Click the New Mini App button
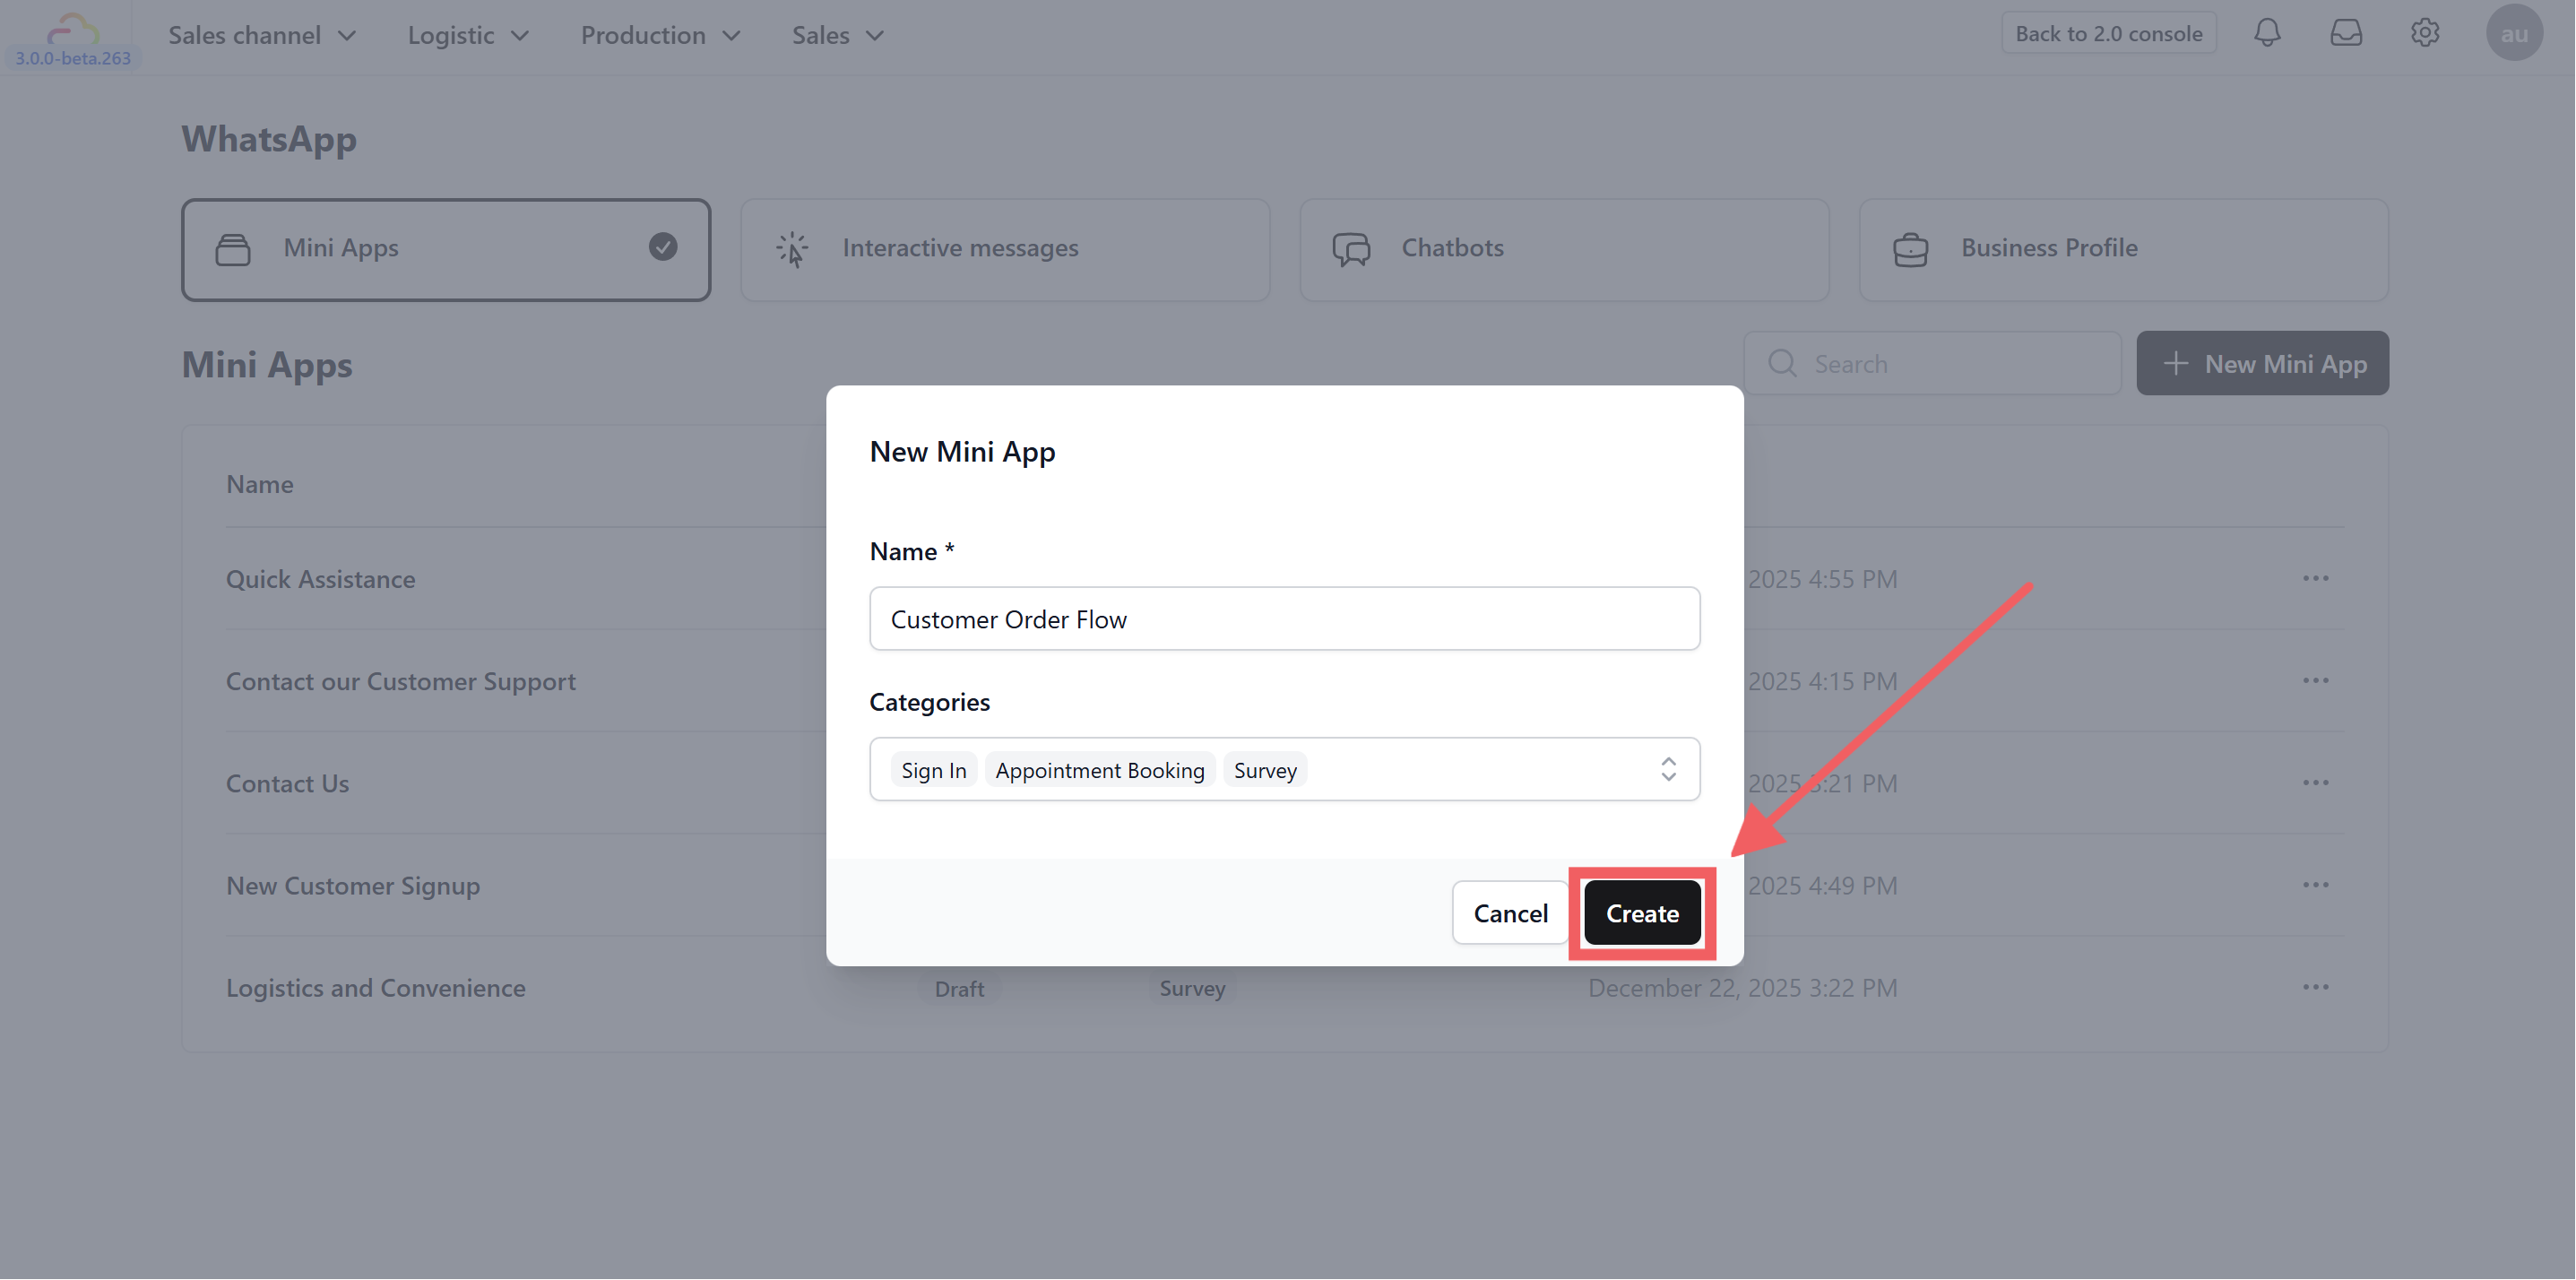 (x=2263, y=363)
